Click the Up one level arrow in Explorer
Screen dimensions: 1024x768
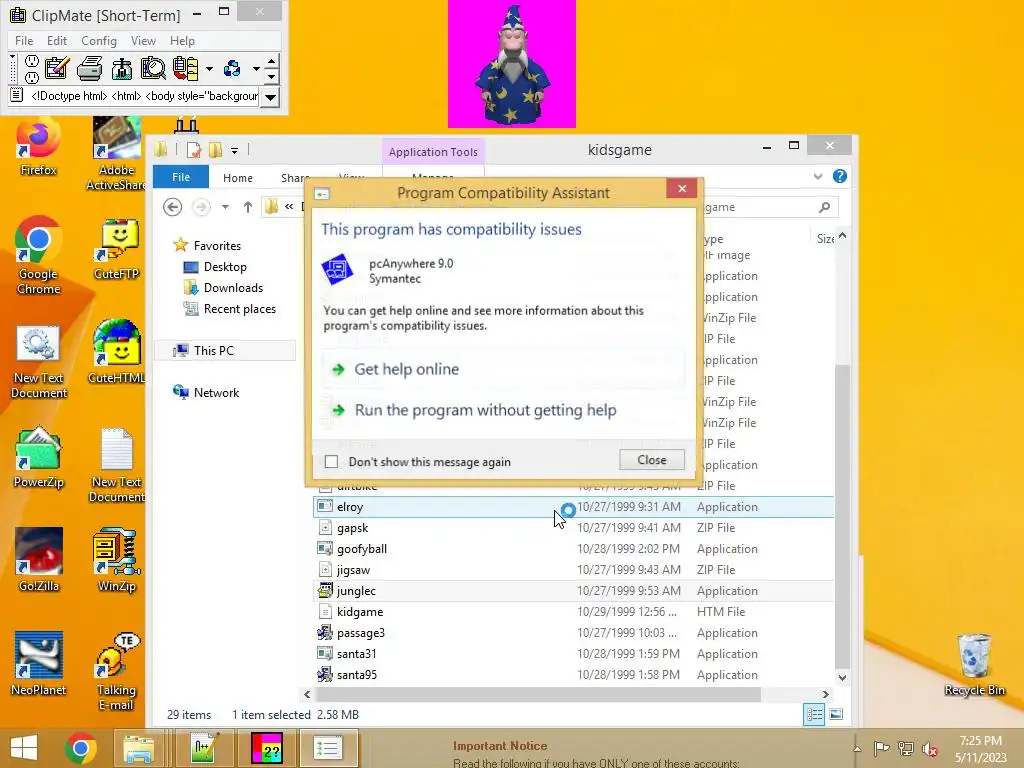tap(248, 207)
